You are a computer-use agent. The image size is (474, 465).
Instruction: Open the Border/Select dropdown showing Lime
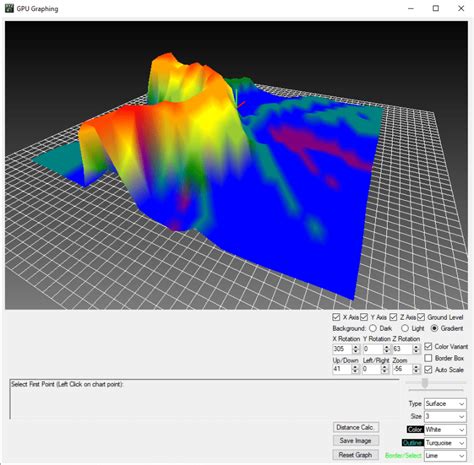coord(445,456)
